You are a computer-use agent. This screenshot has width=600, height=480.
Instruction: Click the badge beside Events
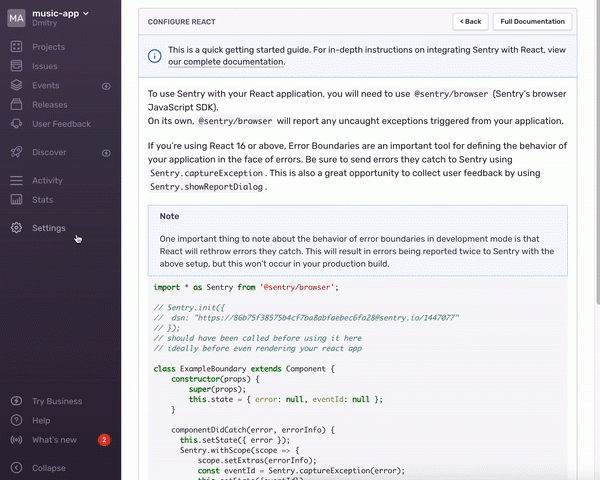pyautogui.click(x=106, y=86)
